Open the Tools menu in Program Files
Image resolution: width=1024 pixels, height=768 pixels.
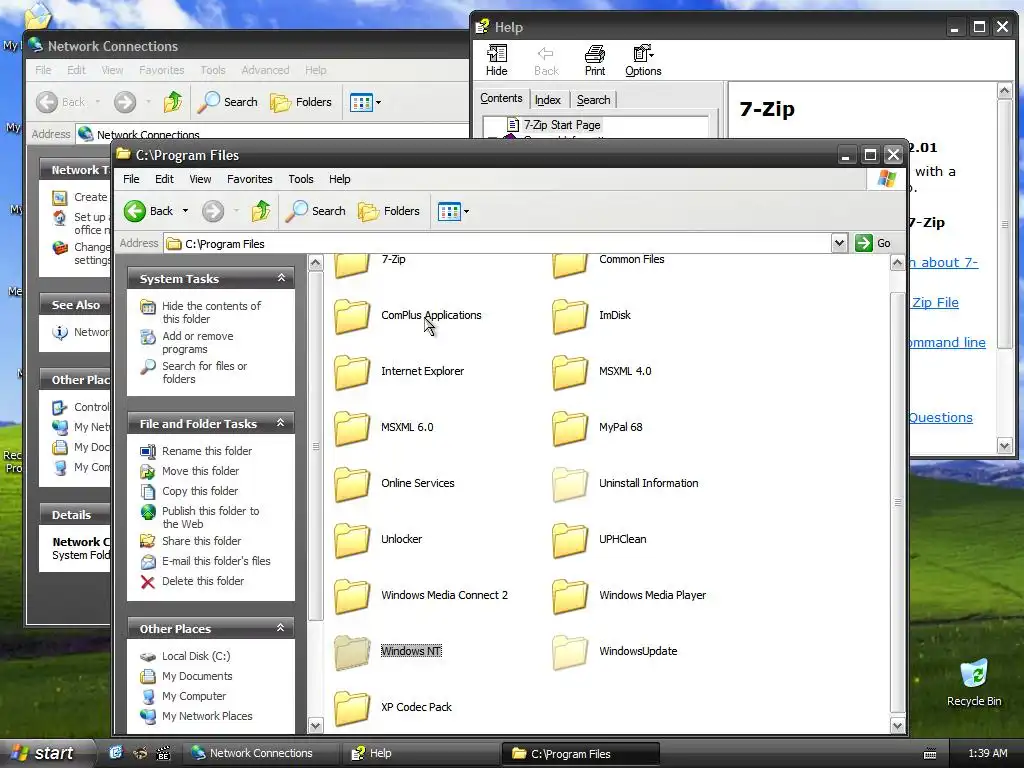301,179
